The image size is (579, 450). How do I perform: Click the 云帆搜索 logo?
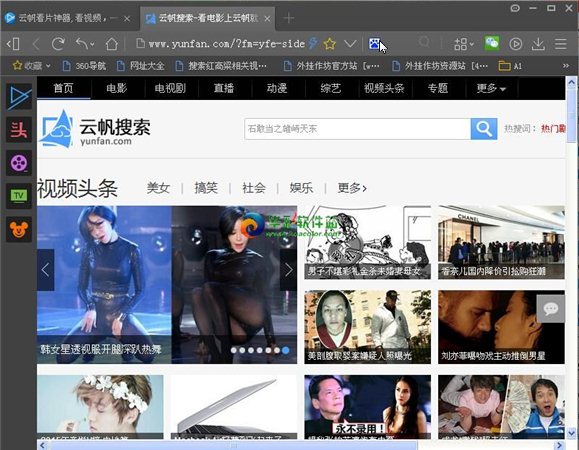95,129
